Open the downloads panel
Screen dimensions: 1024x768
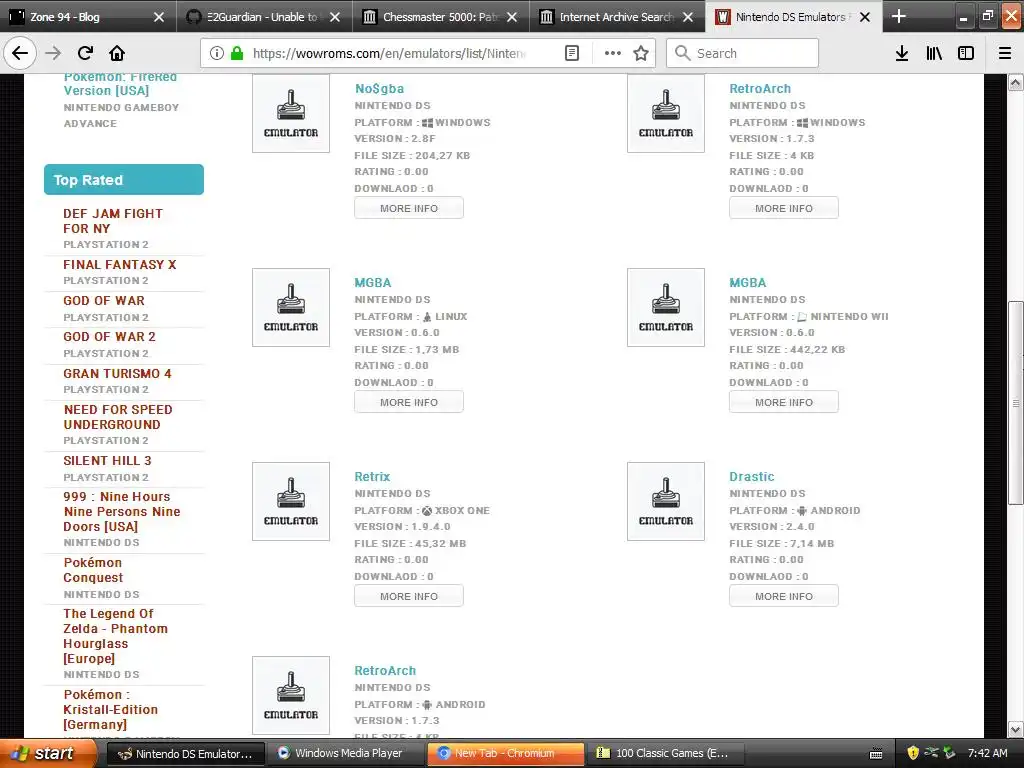[902, 53]
